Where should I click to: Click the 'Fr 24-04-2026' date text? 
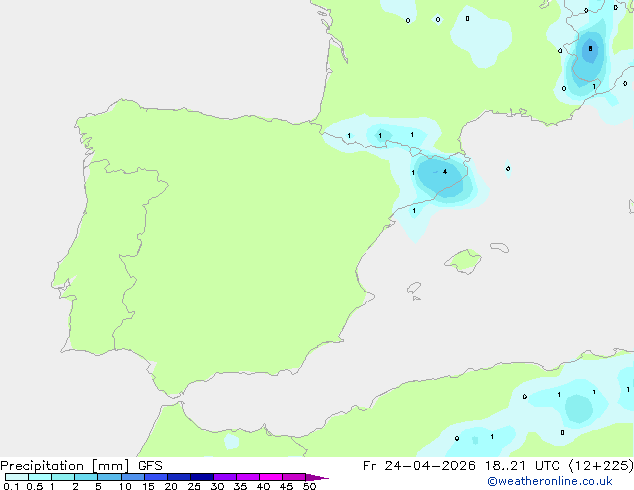point(419,466)
